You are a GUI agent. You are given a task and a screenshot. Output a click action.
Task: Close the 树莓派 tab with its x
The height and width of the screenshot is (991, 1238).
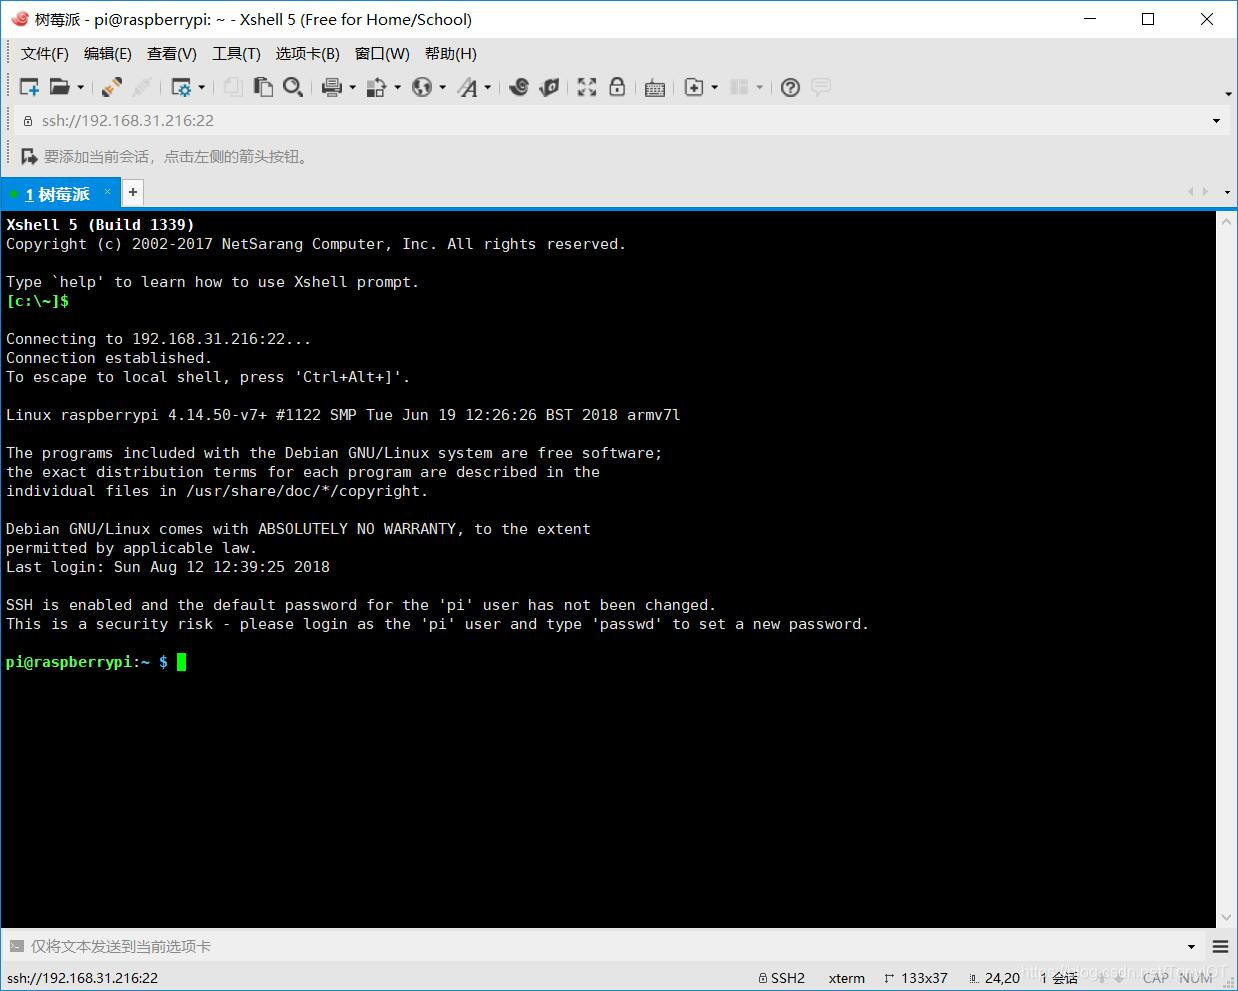(107, 192)
